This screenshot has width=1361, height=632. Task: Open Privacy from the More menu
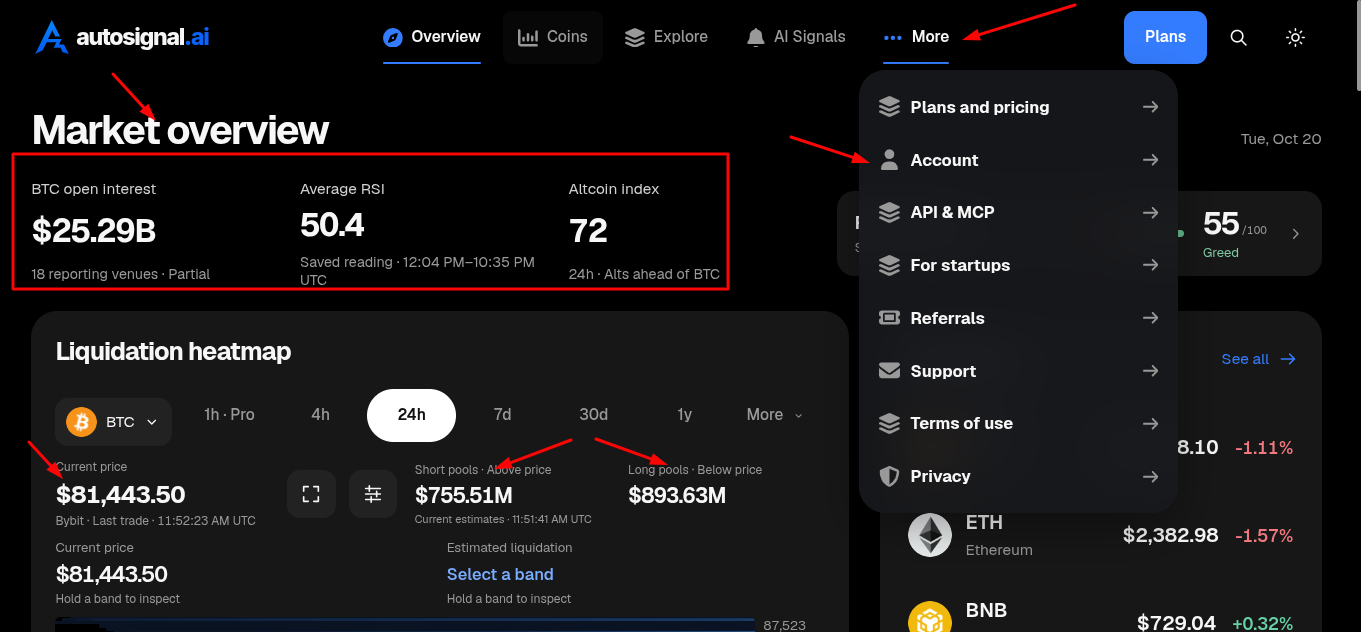pyautogui.click(x=1018, y=476)
